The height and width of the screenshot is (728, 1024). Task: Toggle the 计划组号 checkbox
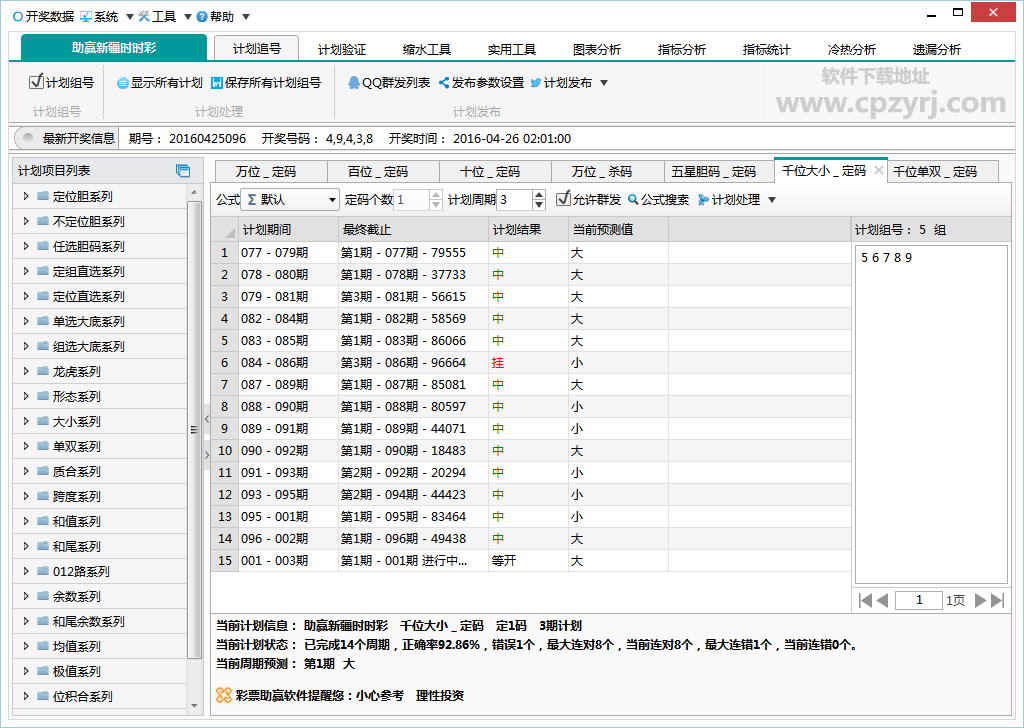click(x=37, y=82)
